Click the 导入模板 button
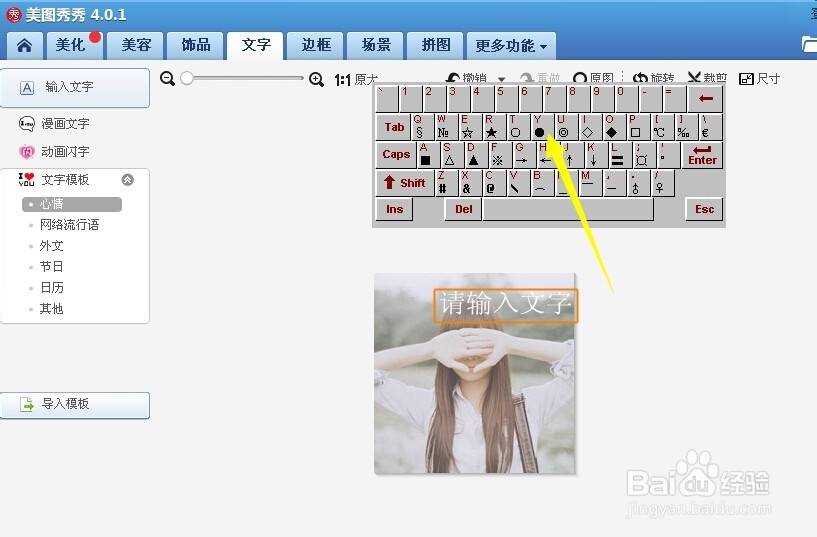Image resolution: width=817 pixels, height=537 pixels. pos(75,405)
